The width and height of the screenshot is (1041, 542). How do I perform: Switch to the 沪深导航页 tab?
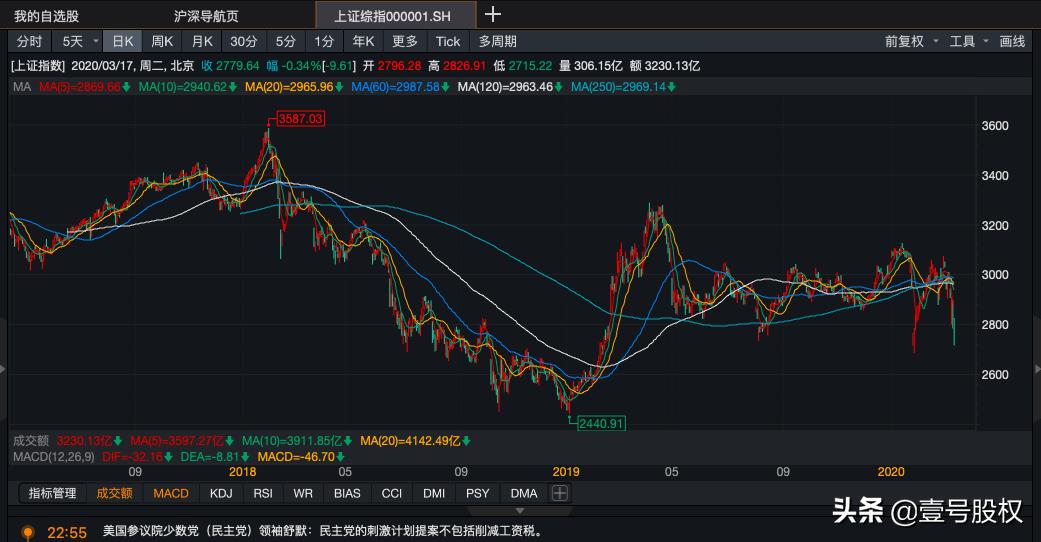point(206,16)
